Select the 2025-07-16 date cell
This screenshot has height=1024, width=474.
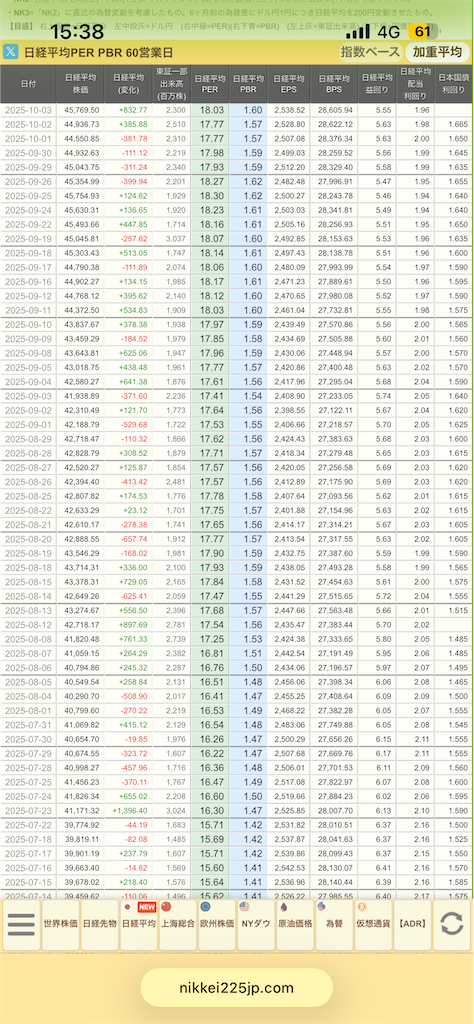tap(29, 868)
